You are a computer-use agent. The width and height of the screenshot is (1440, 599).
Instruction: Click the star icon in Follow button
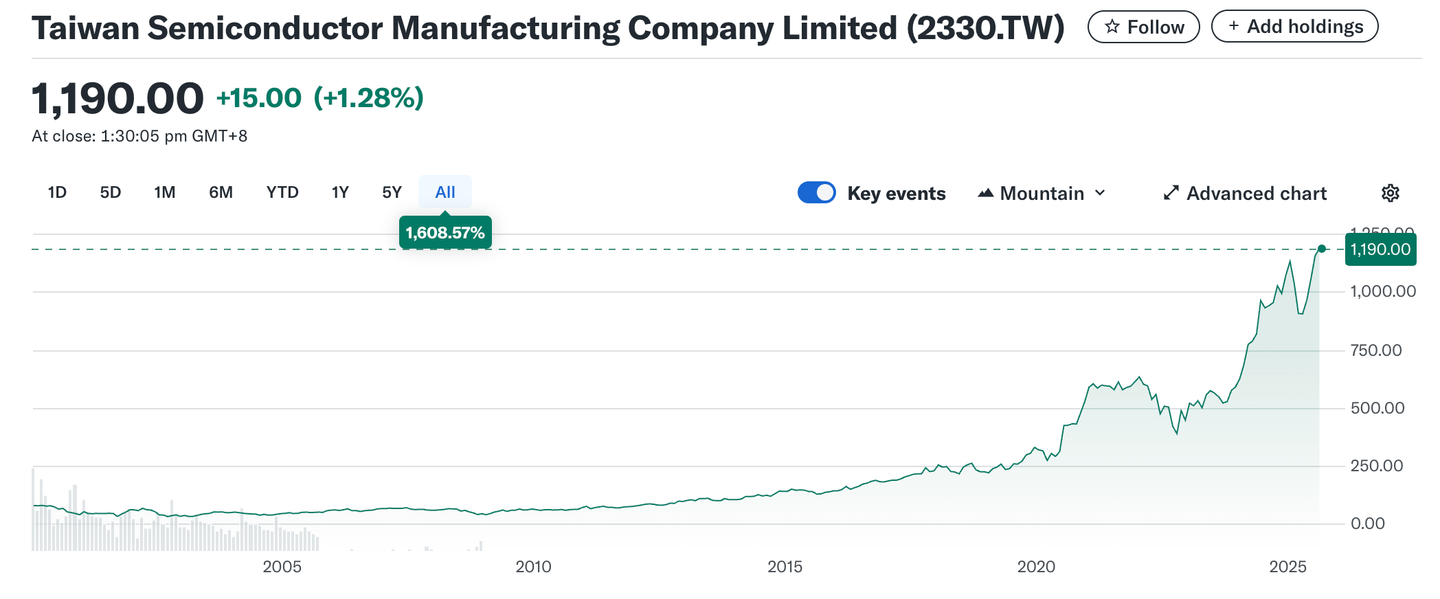(x=1112, y=27)
